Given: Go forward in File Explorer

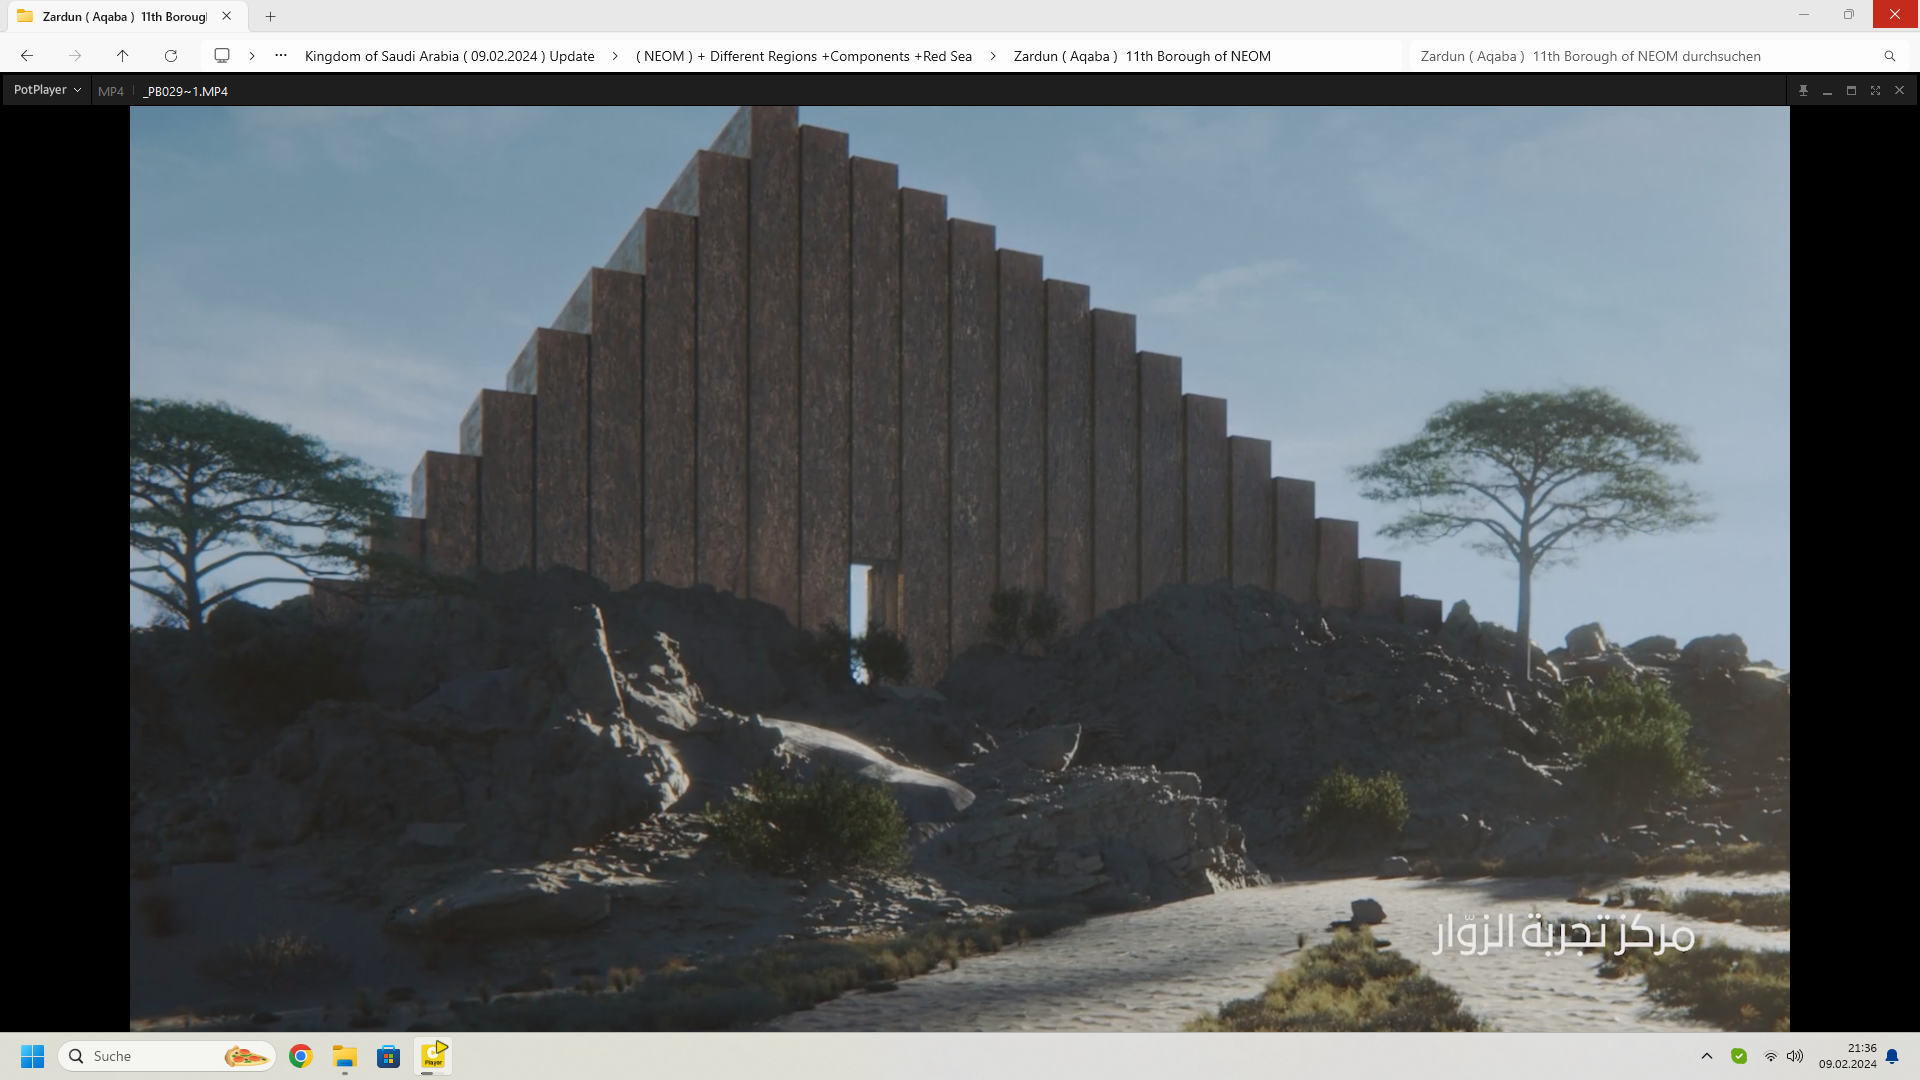Looking at the screenshot, I should pyautogui.click(x=75, y=56).
